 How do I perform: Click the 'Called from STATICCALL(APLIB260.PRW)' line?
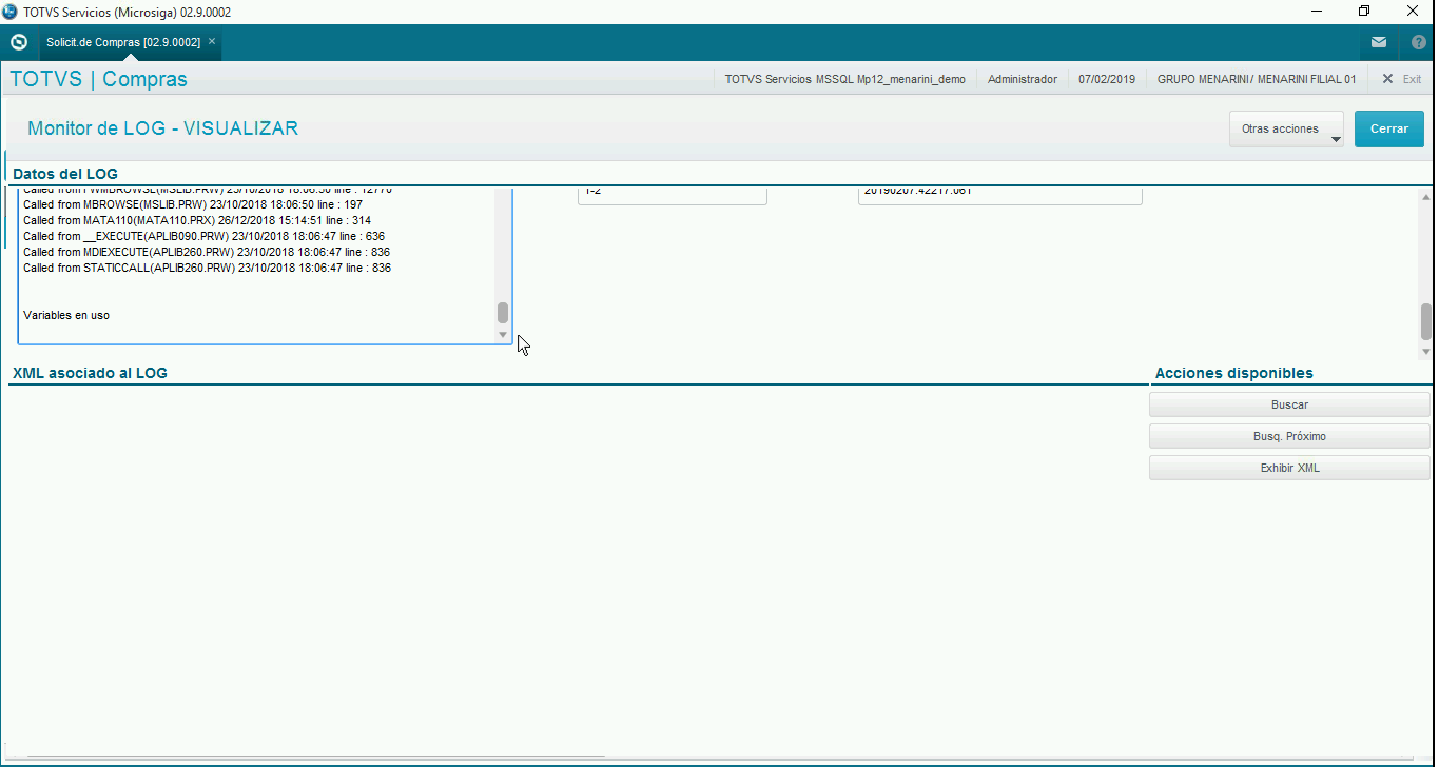(207, 268)
